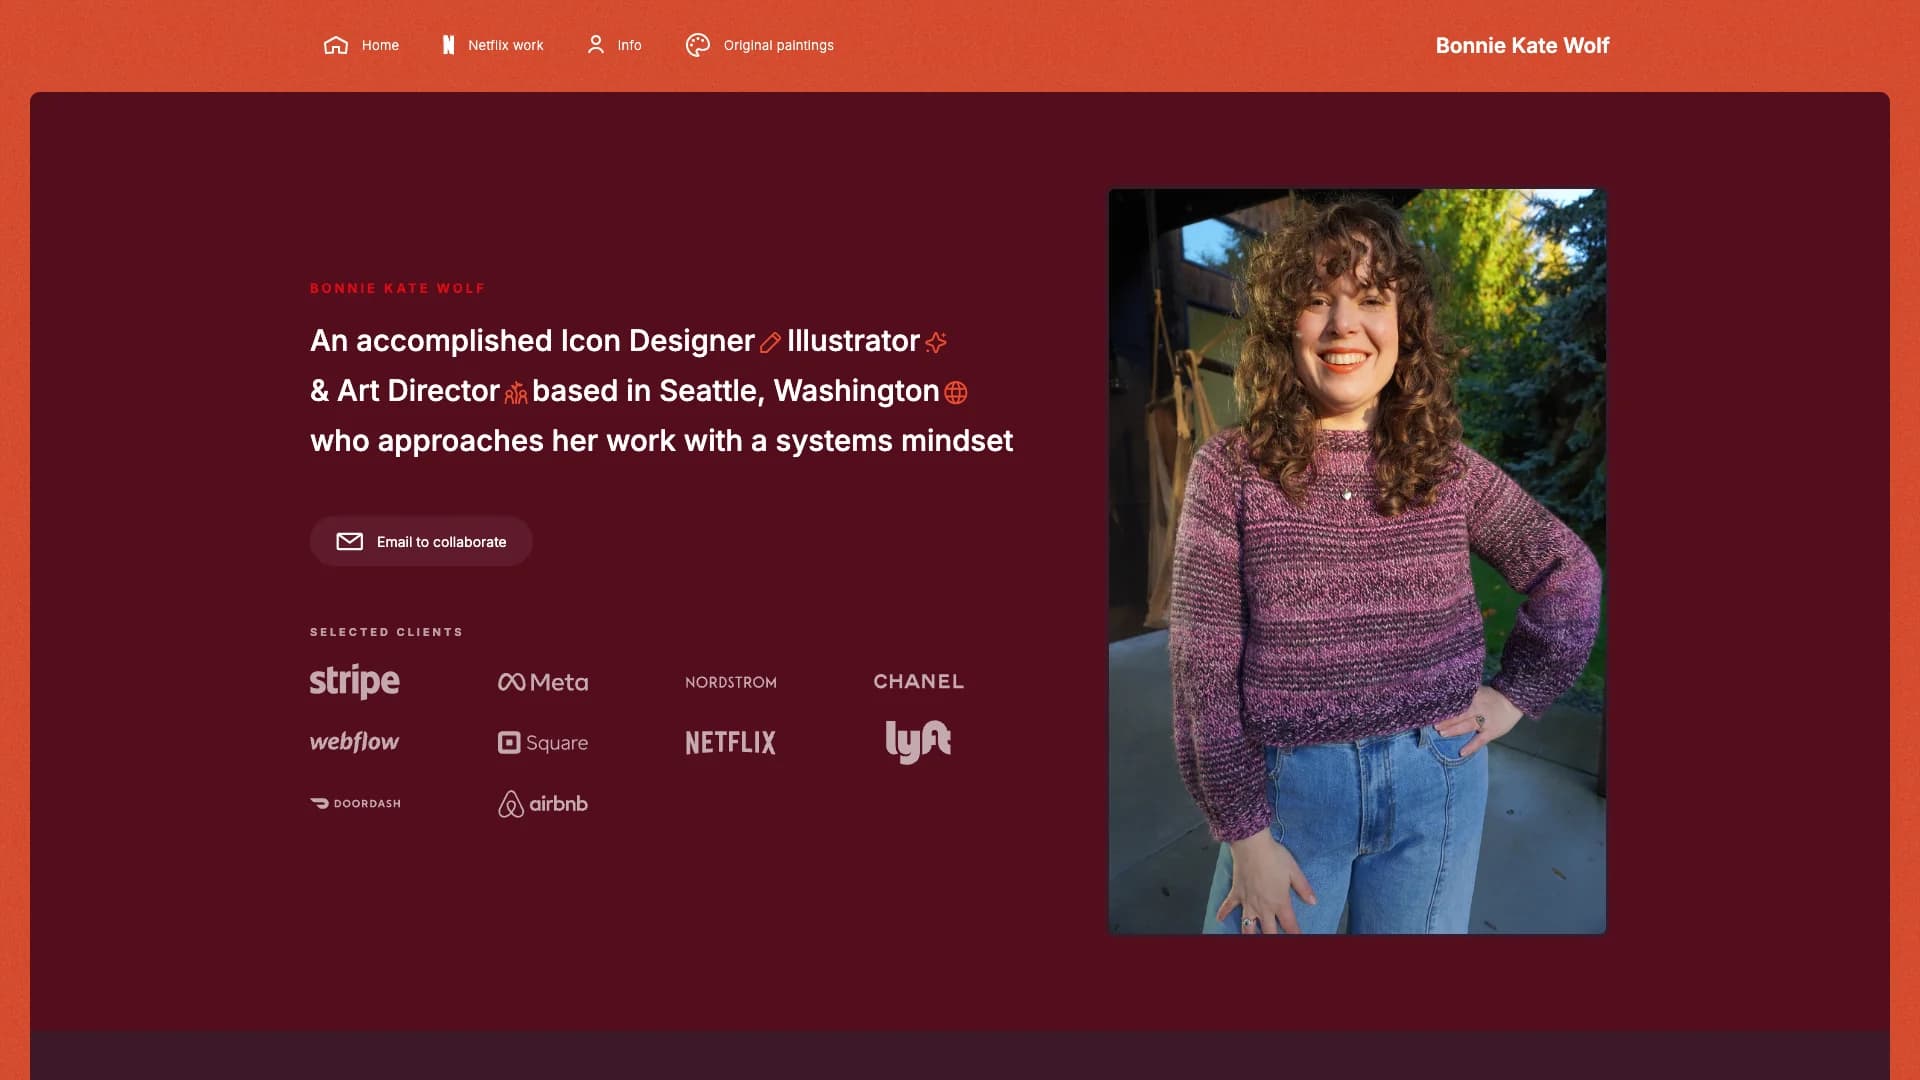
Task: Click the sparkle icon after Illustrator
Action: pos(936,343)
